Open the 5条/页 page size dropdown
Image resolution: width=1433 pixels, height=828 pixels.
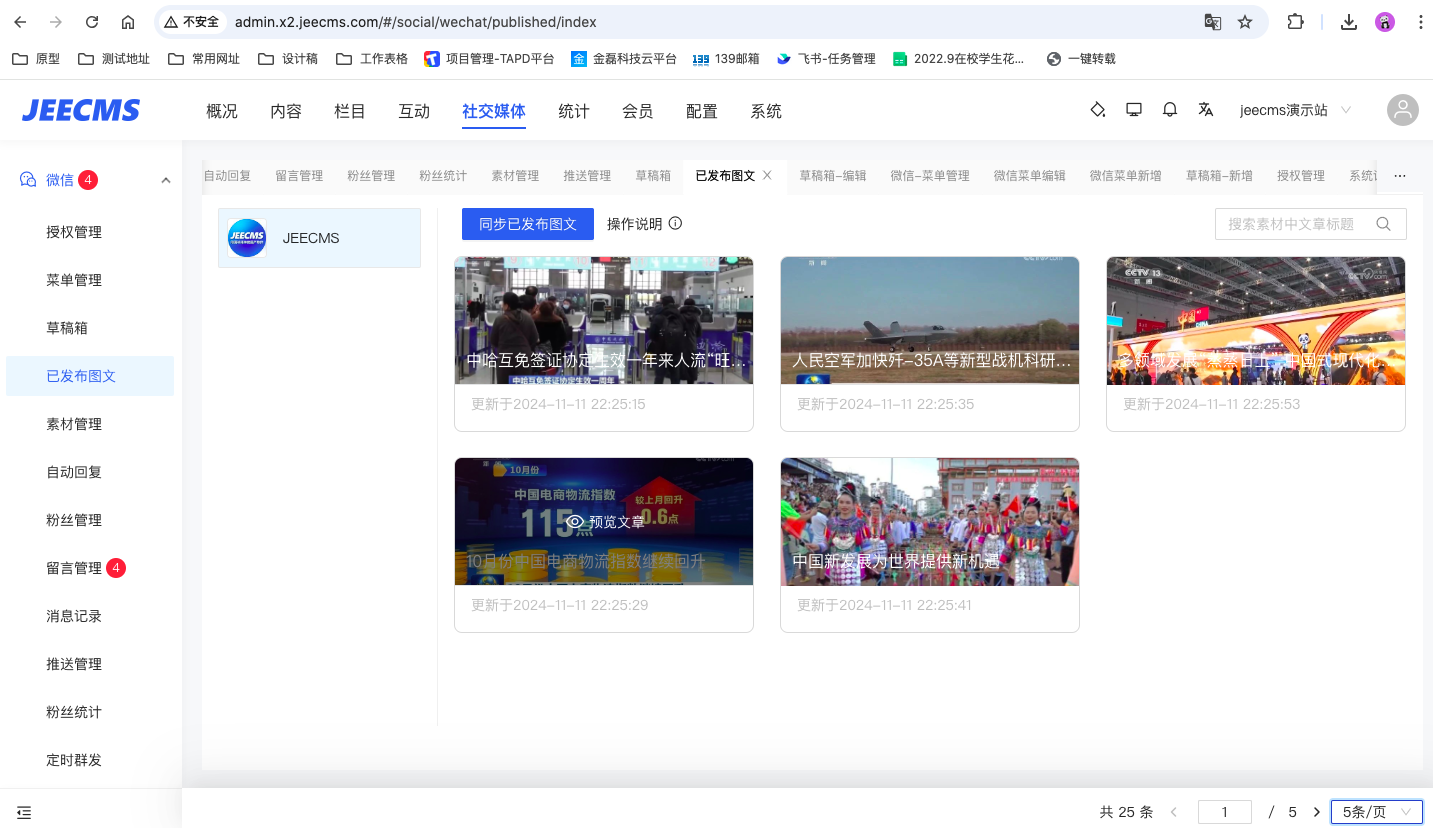point(1376,812)
